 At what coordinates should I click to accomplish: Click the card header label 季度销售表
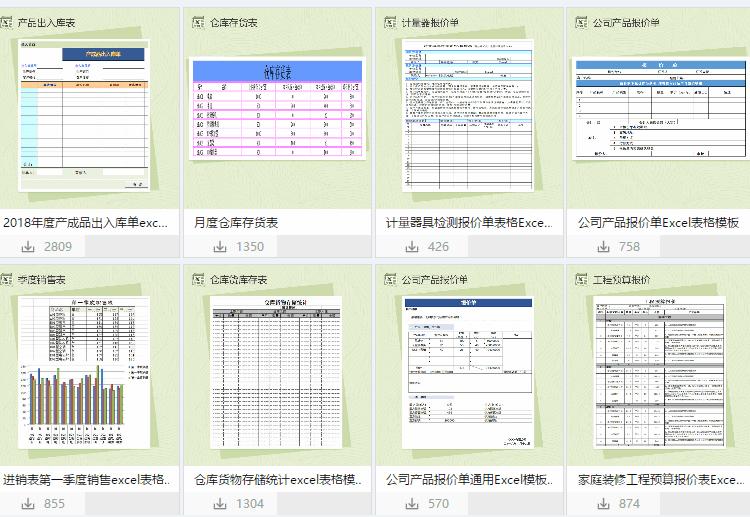pyautogui.click(x=42, y=280)
